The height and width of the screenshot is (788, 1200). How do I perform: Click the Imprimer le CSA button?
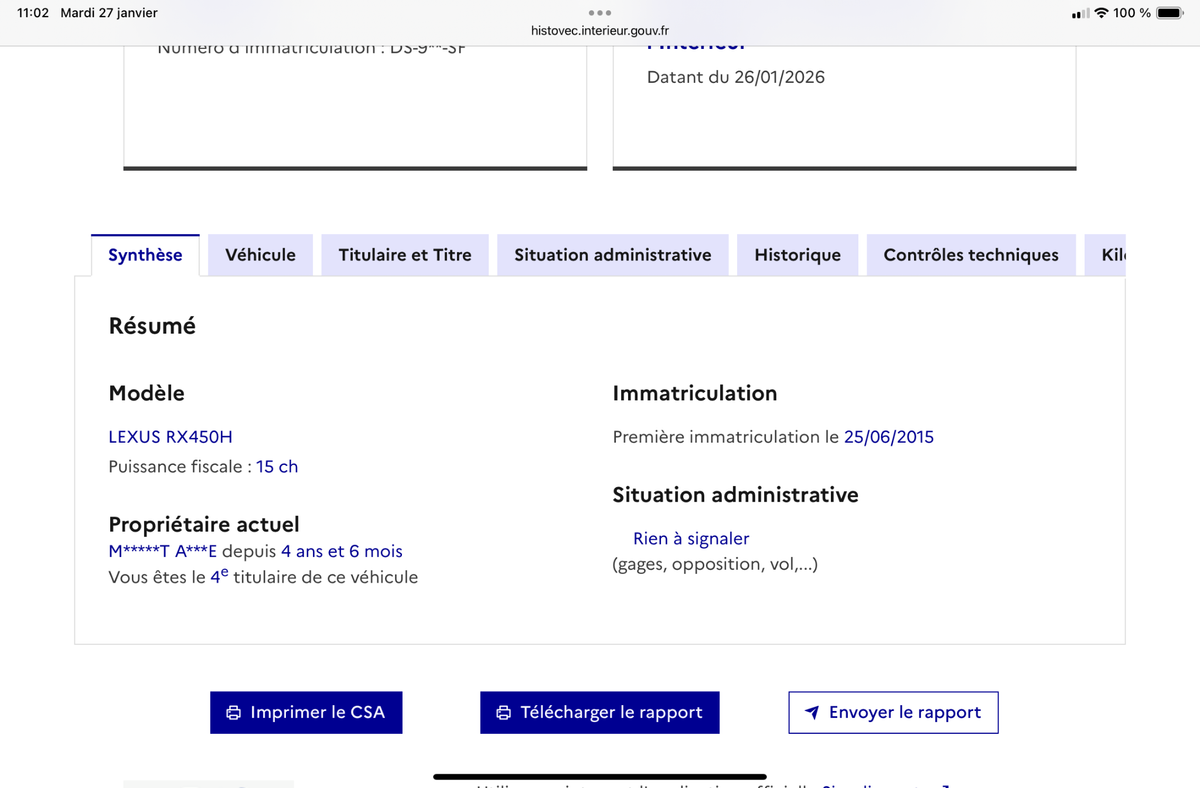(x=306, y=712)
